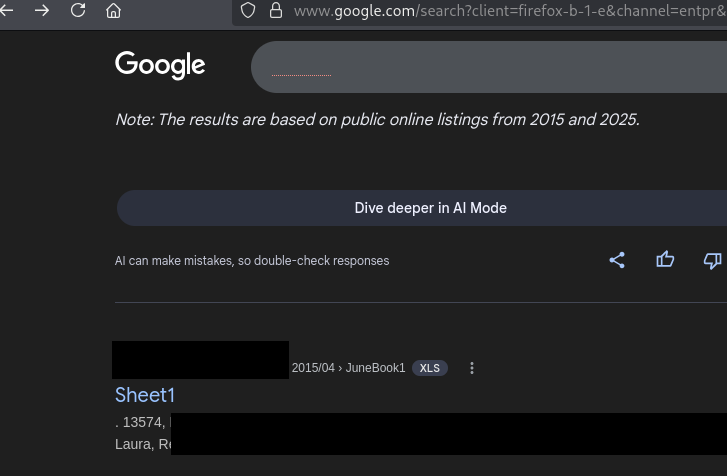Select the Laura snippet line
This screenshot has height=476, width=727.
[x=143, y=444]
